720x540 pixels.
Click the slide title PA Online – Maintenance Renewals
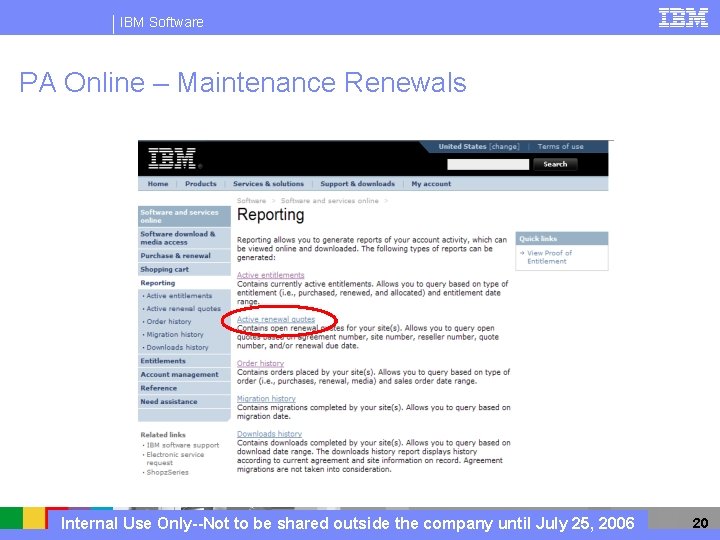(x=243, y=83)
